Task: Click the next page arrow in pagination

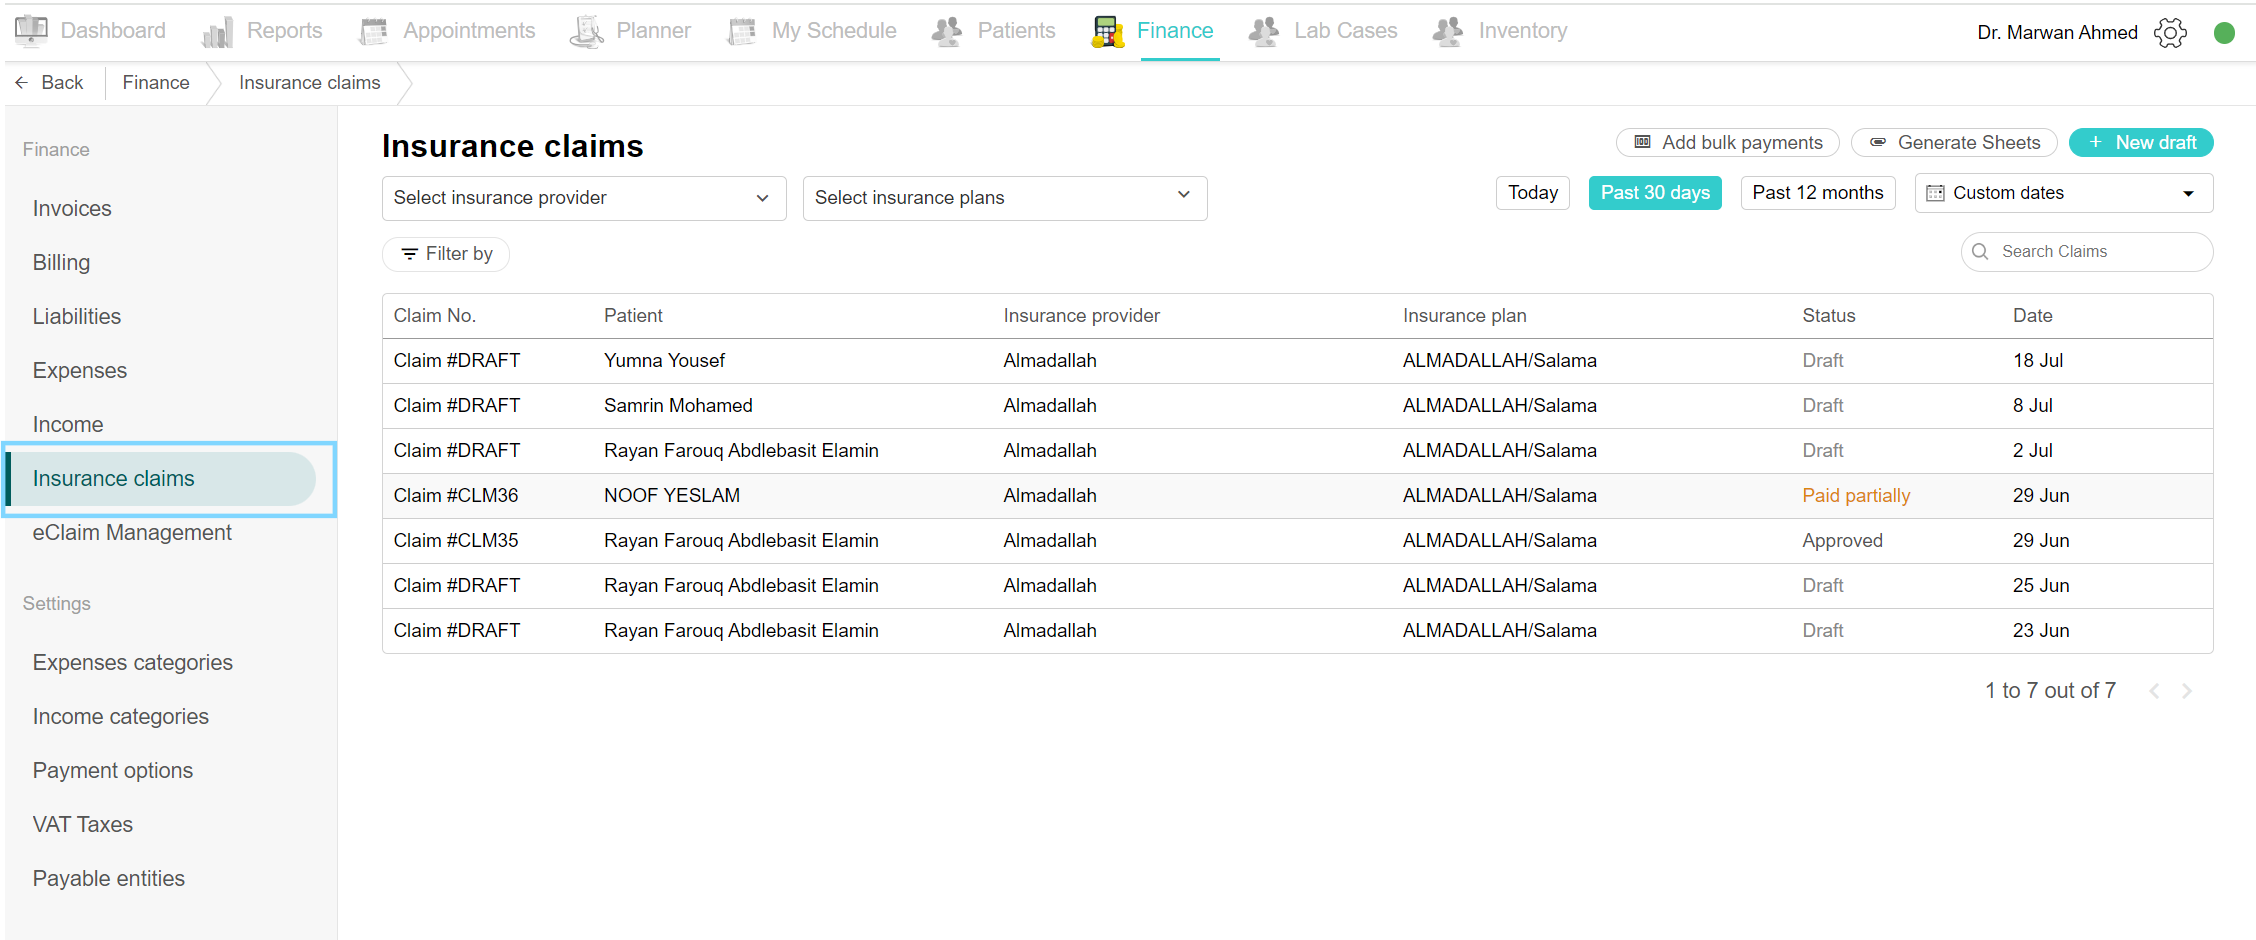Action: 2187,691
